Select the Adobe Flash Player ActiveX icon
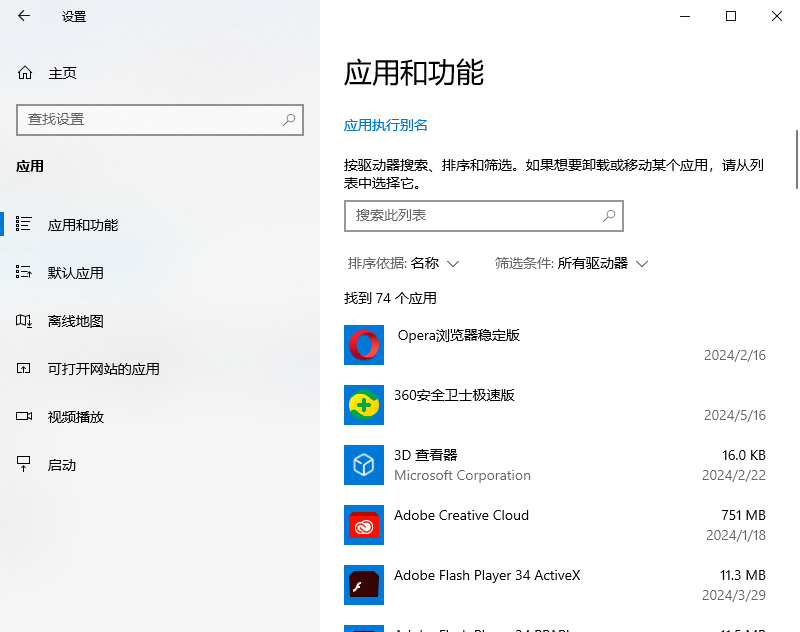 [363, 585]
